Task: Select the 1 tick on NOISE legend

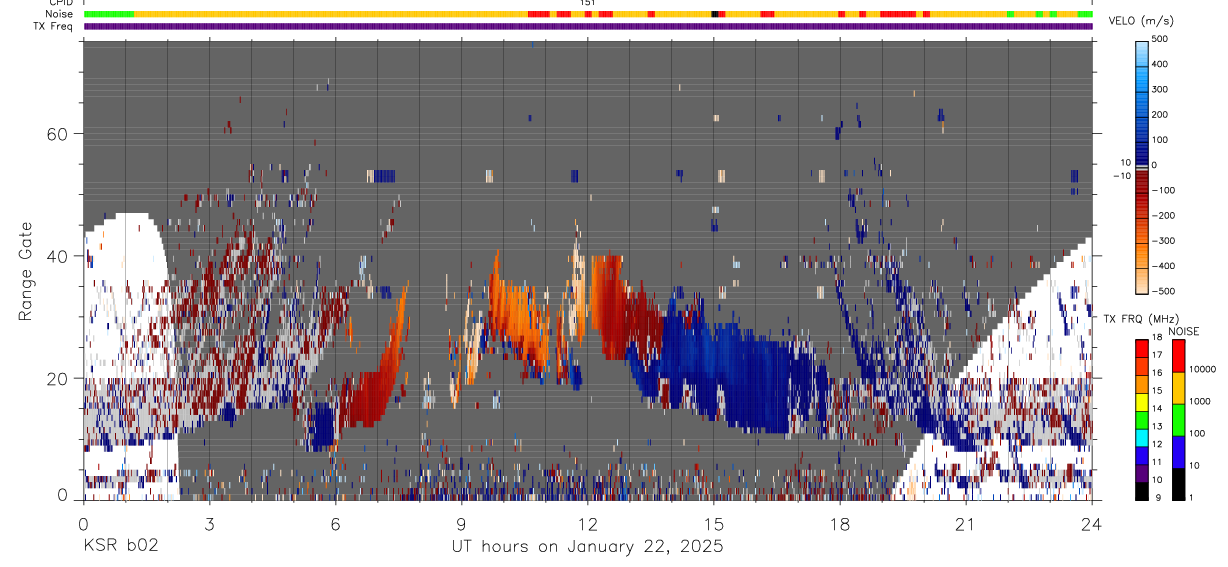Action: (x=1190, y=497)
